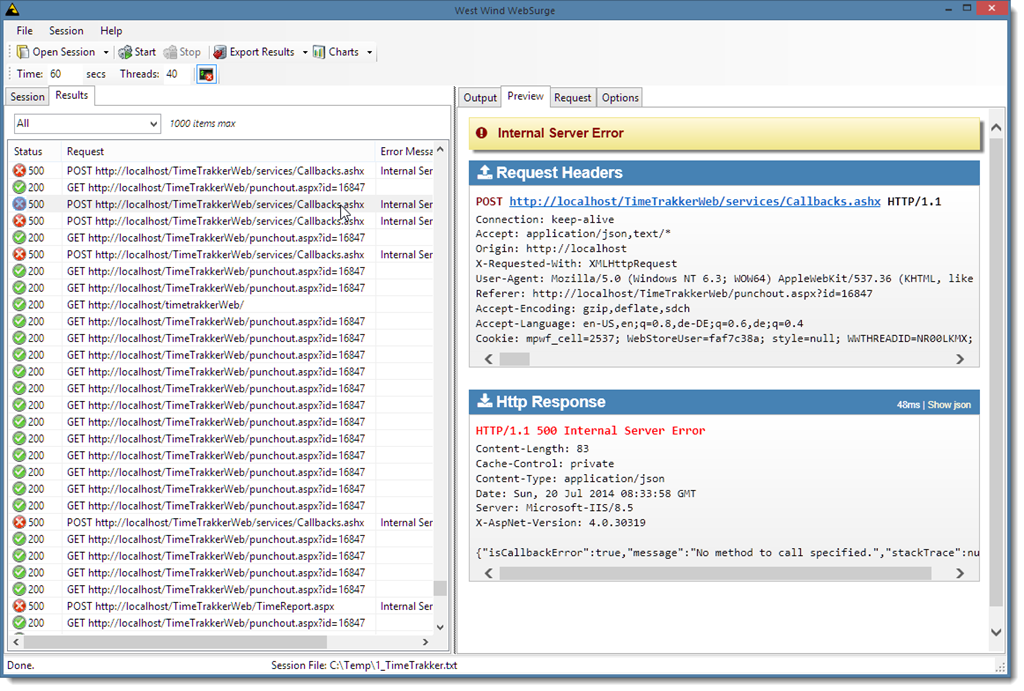
Task: Click the Http Response download icon
Action: (x=485, y=400)
